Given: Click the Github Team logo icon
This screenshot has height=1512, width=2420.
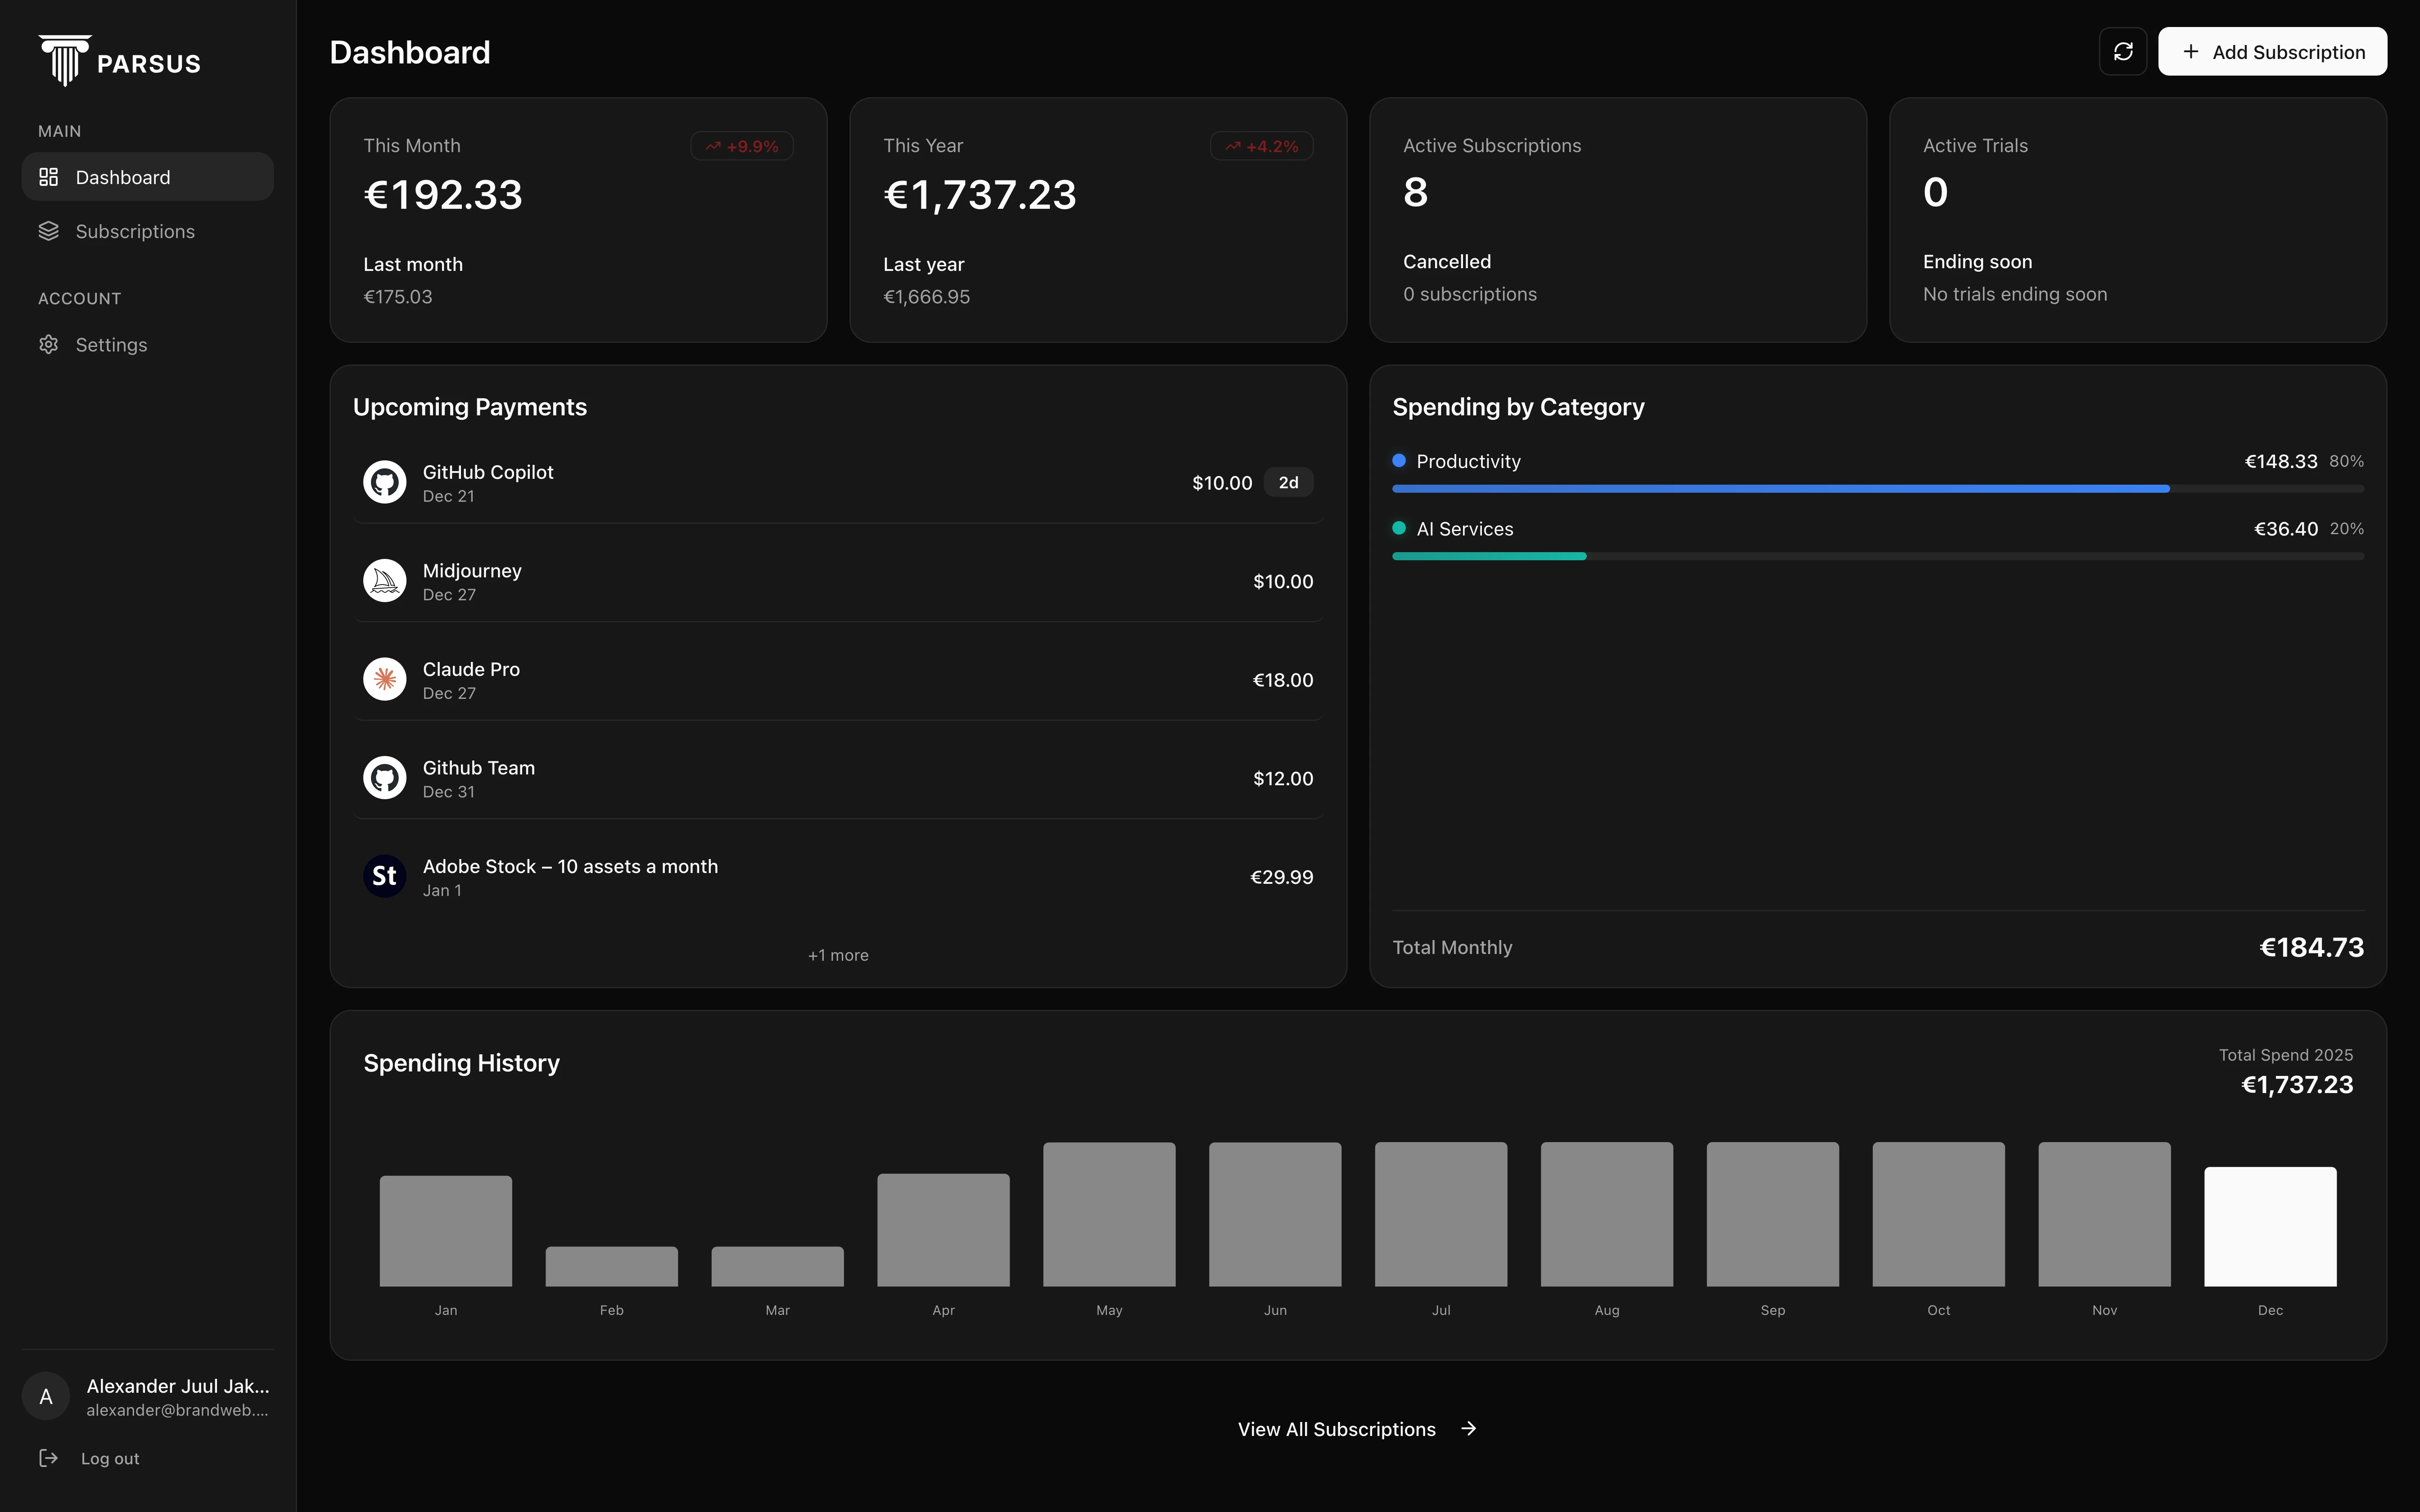Looking at the screenshot, I should point(384,778).
